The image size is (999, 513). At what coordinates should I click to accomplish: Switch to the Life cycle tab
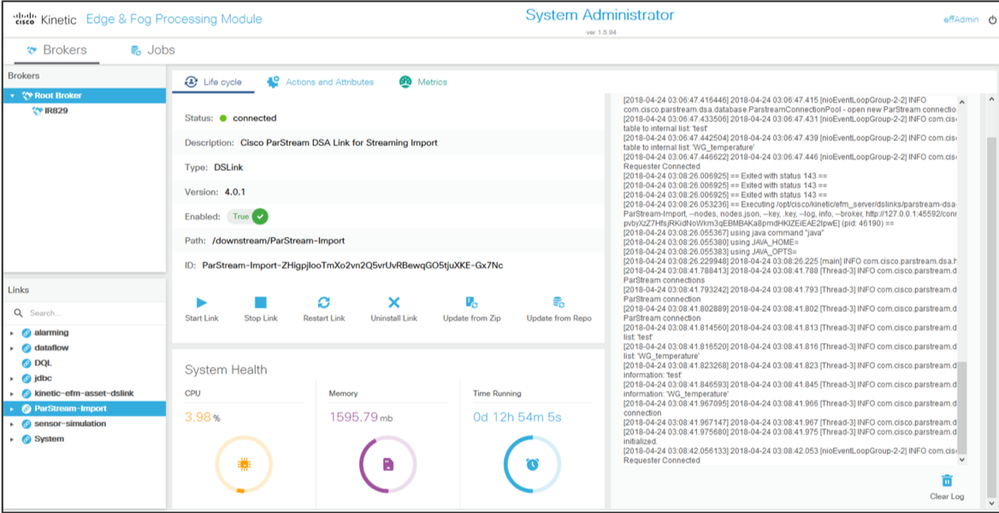click(213, 82)
